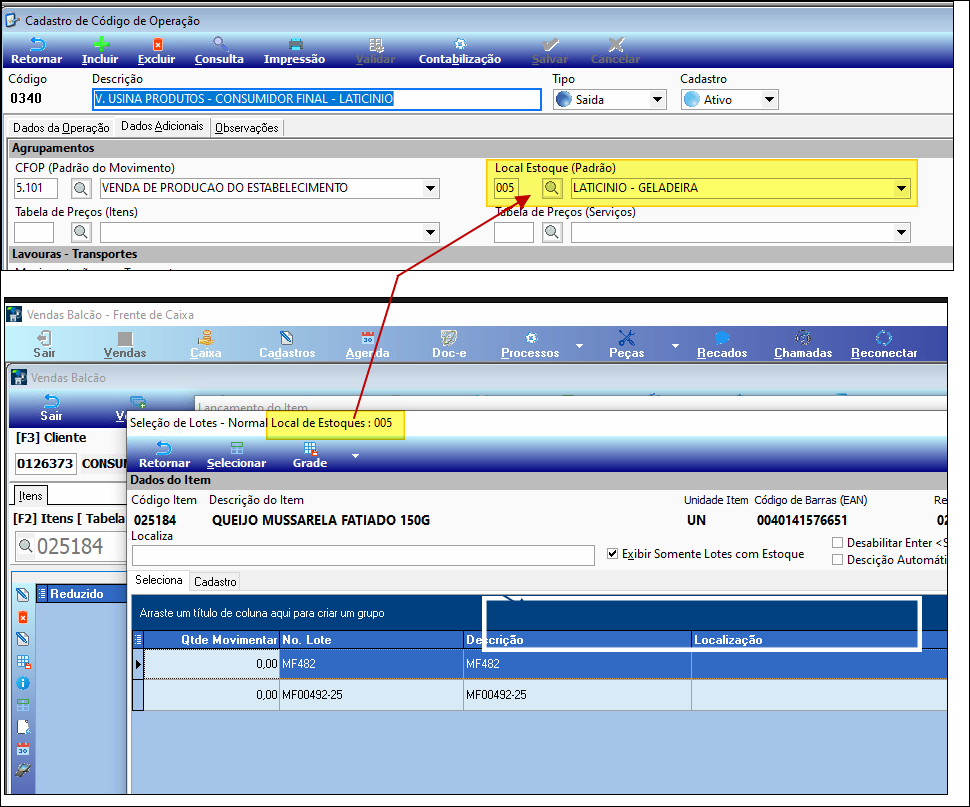Uncheck Exibir Somente Lotes com Estoque
This screenshot has height=807, width=970.
click(x=614, y=553)
